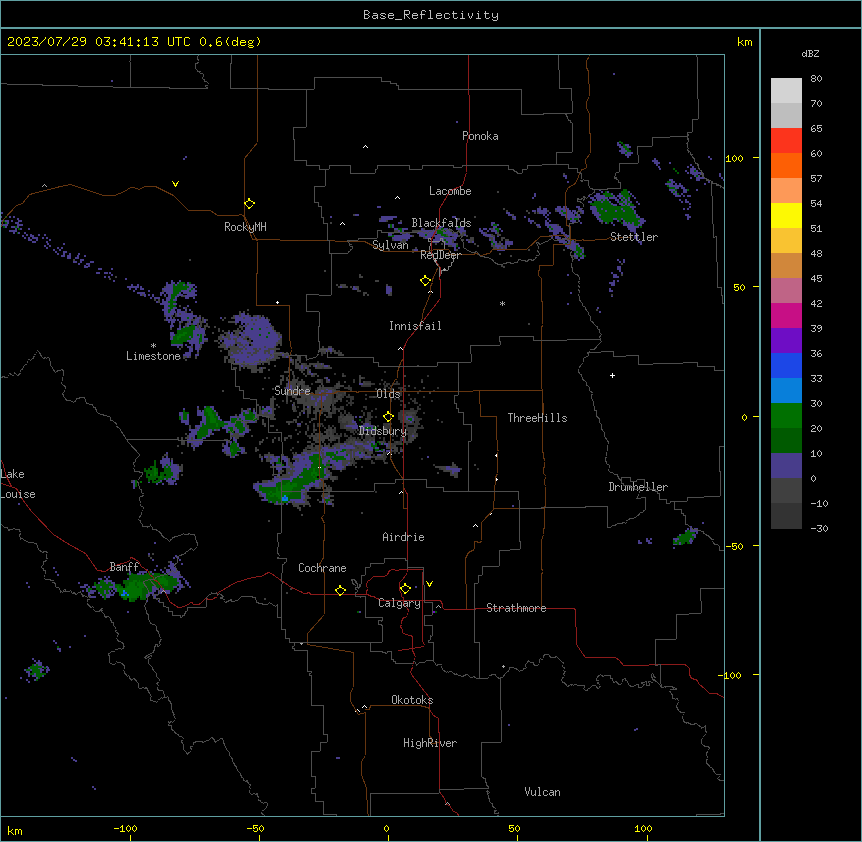This screenshot has width=862, height=842.
Task: Click the magenta 39-42 dBZ legend swatch
Action: tap(786, 315)
